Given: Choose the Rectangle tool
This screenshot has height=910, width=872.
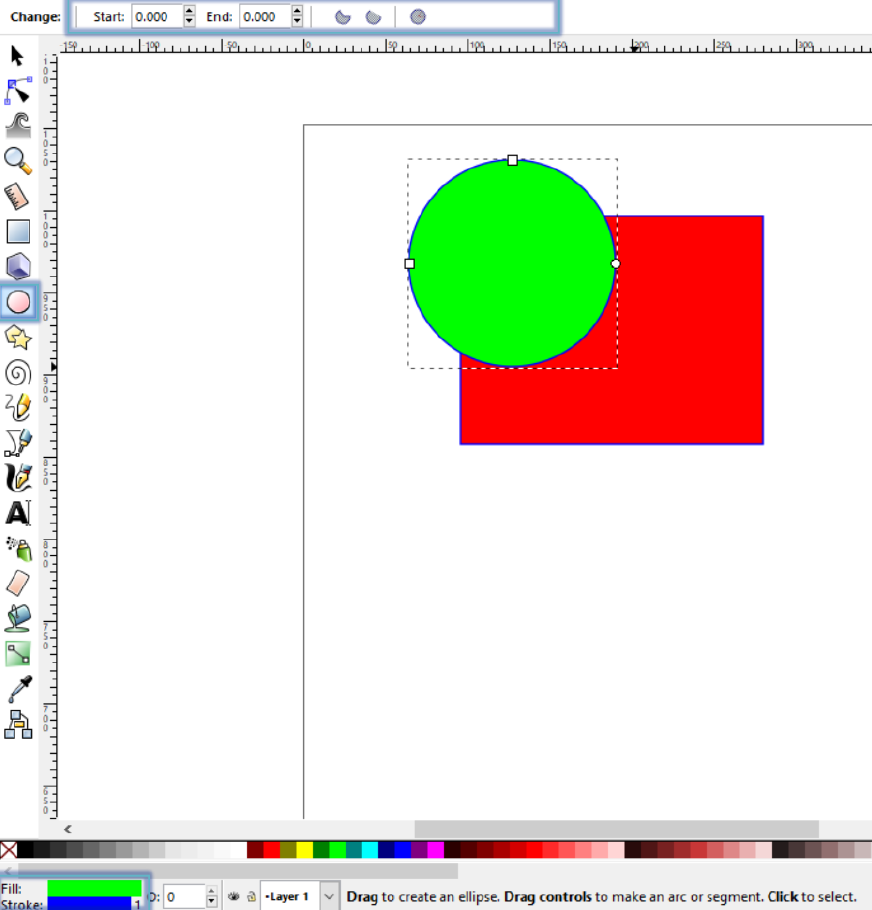Looking at the screenshot, I should 18,232.
